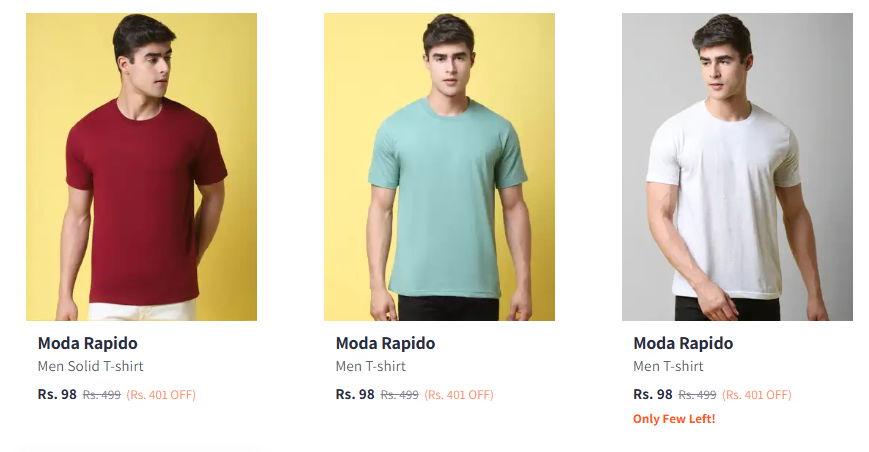
Task: Open the teal green t-shirt product image
Action: coord(439,167)
